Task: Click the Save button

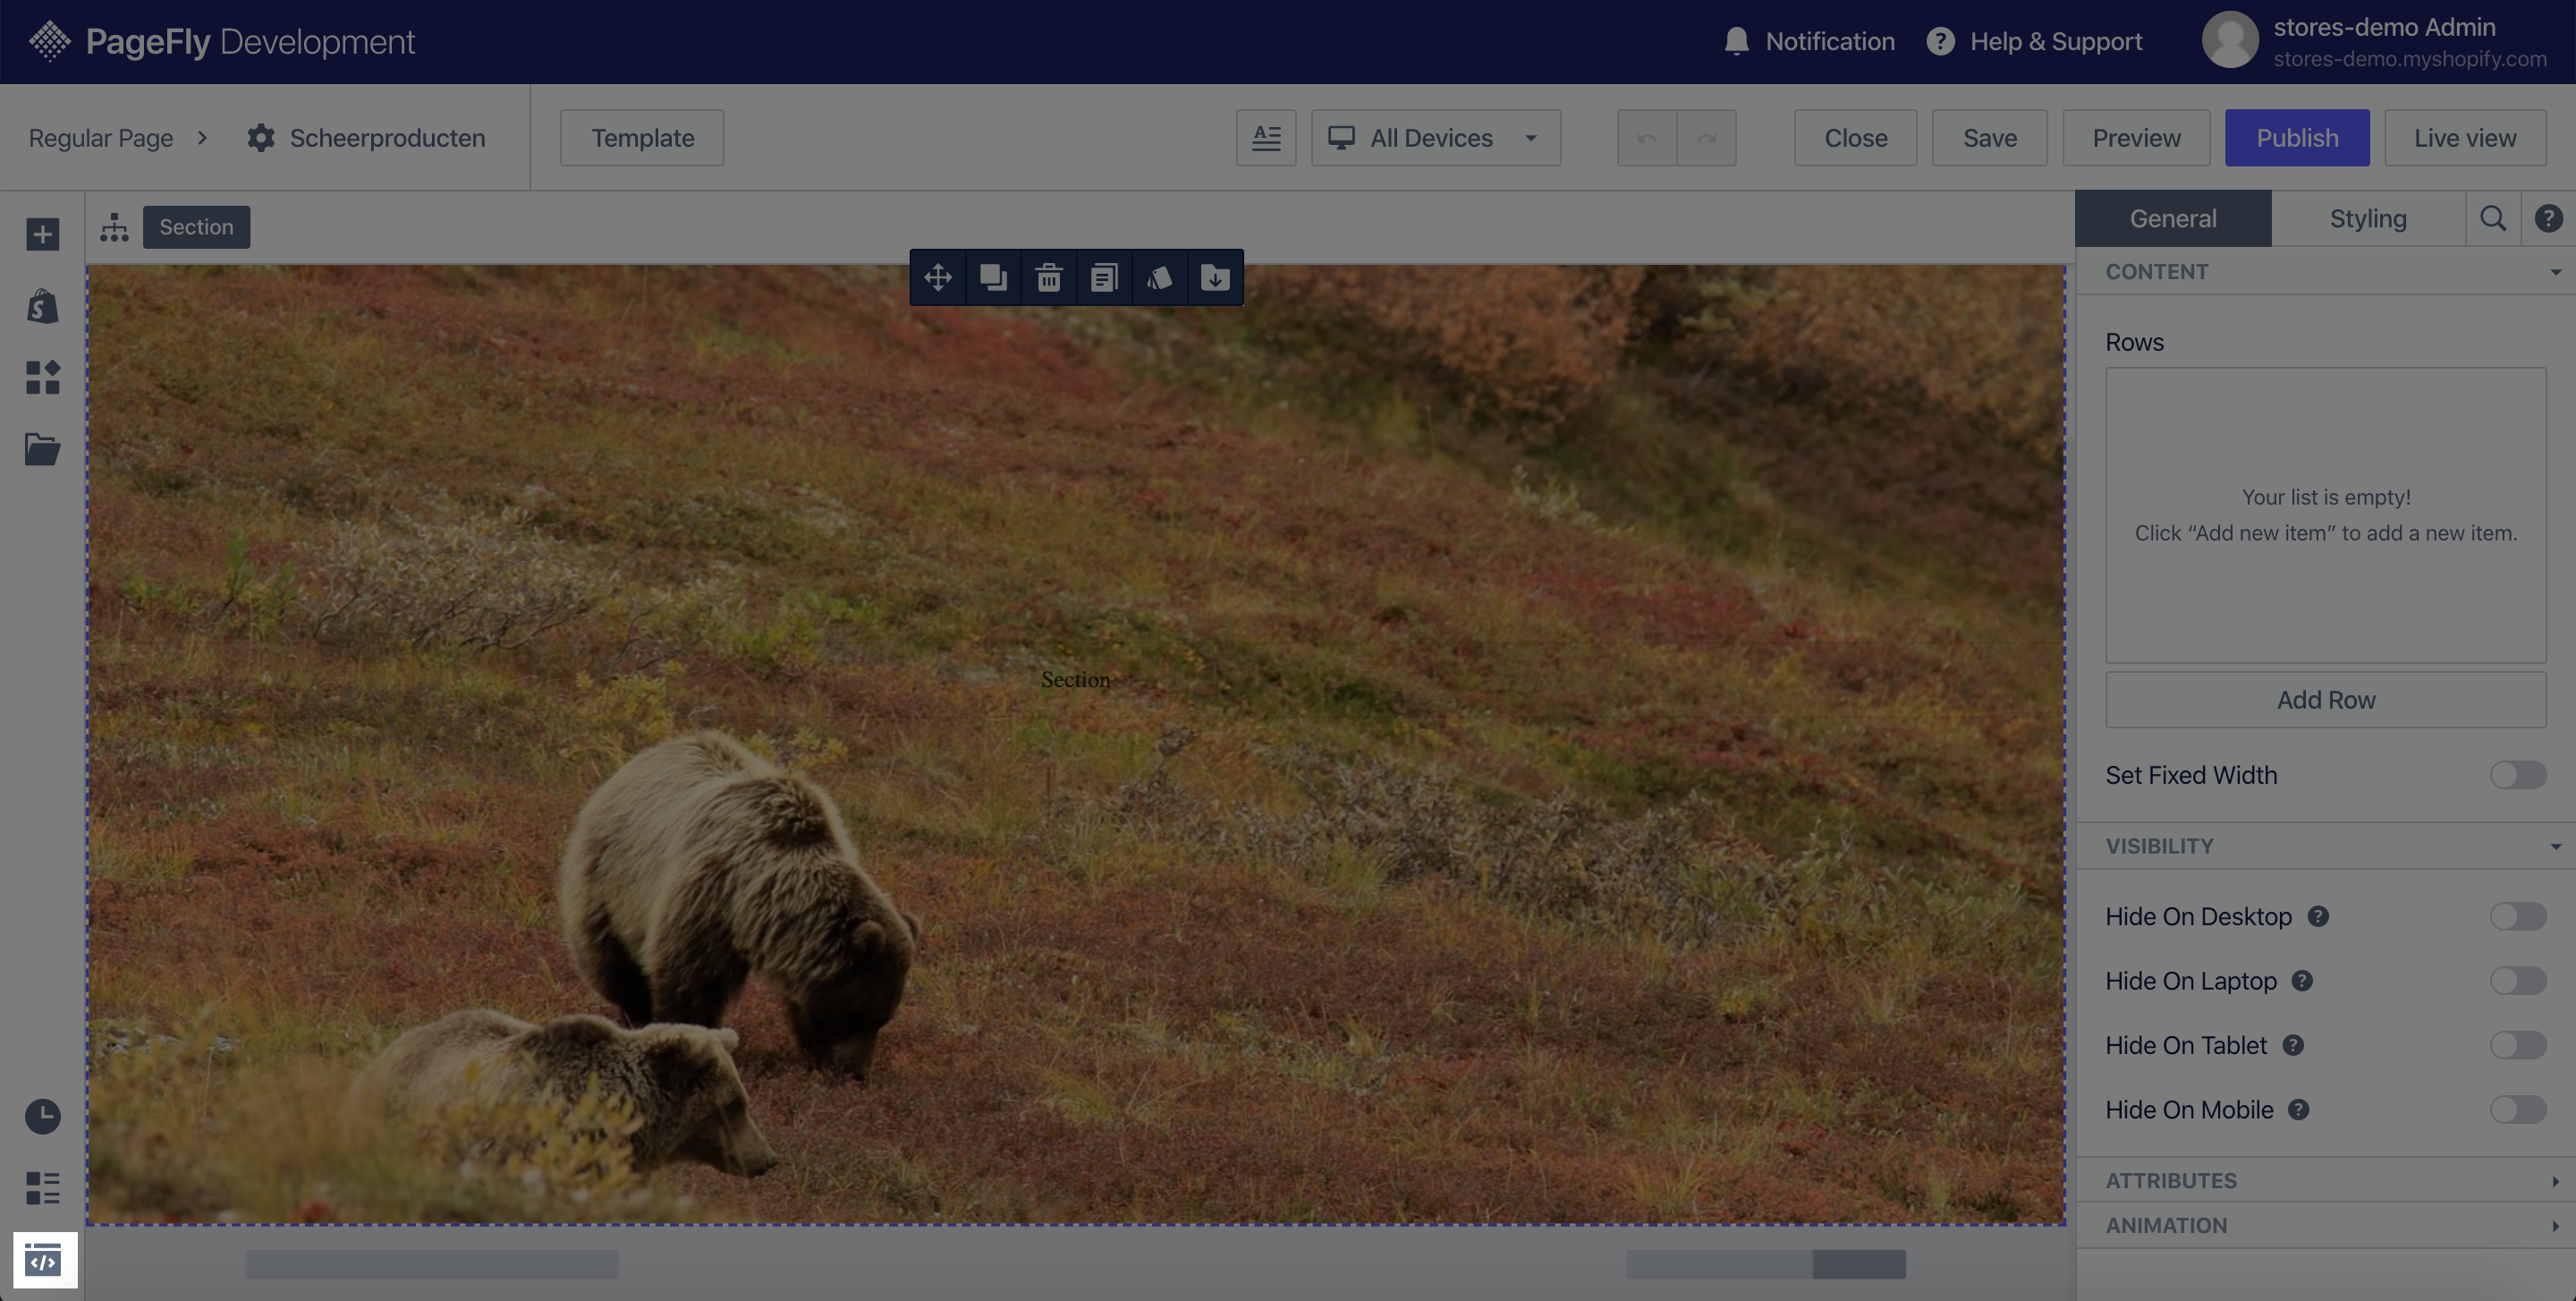Action: [x=1989, y=137]
